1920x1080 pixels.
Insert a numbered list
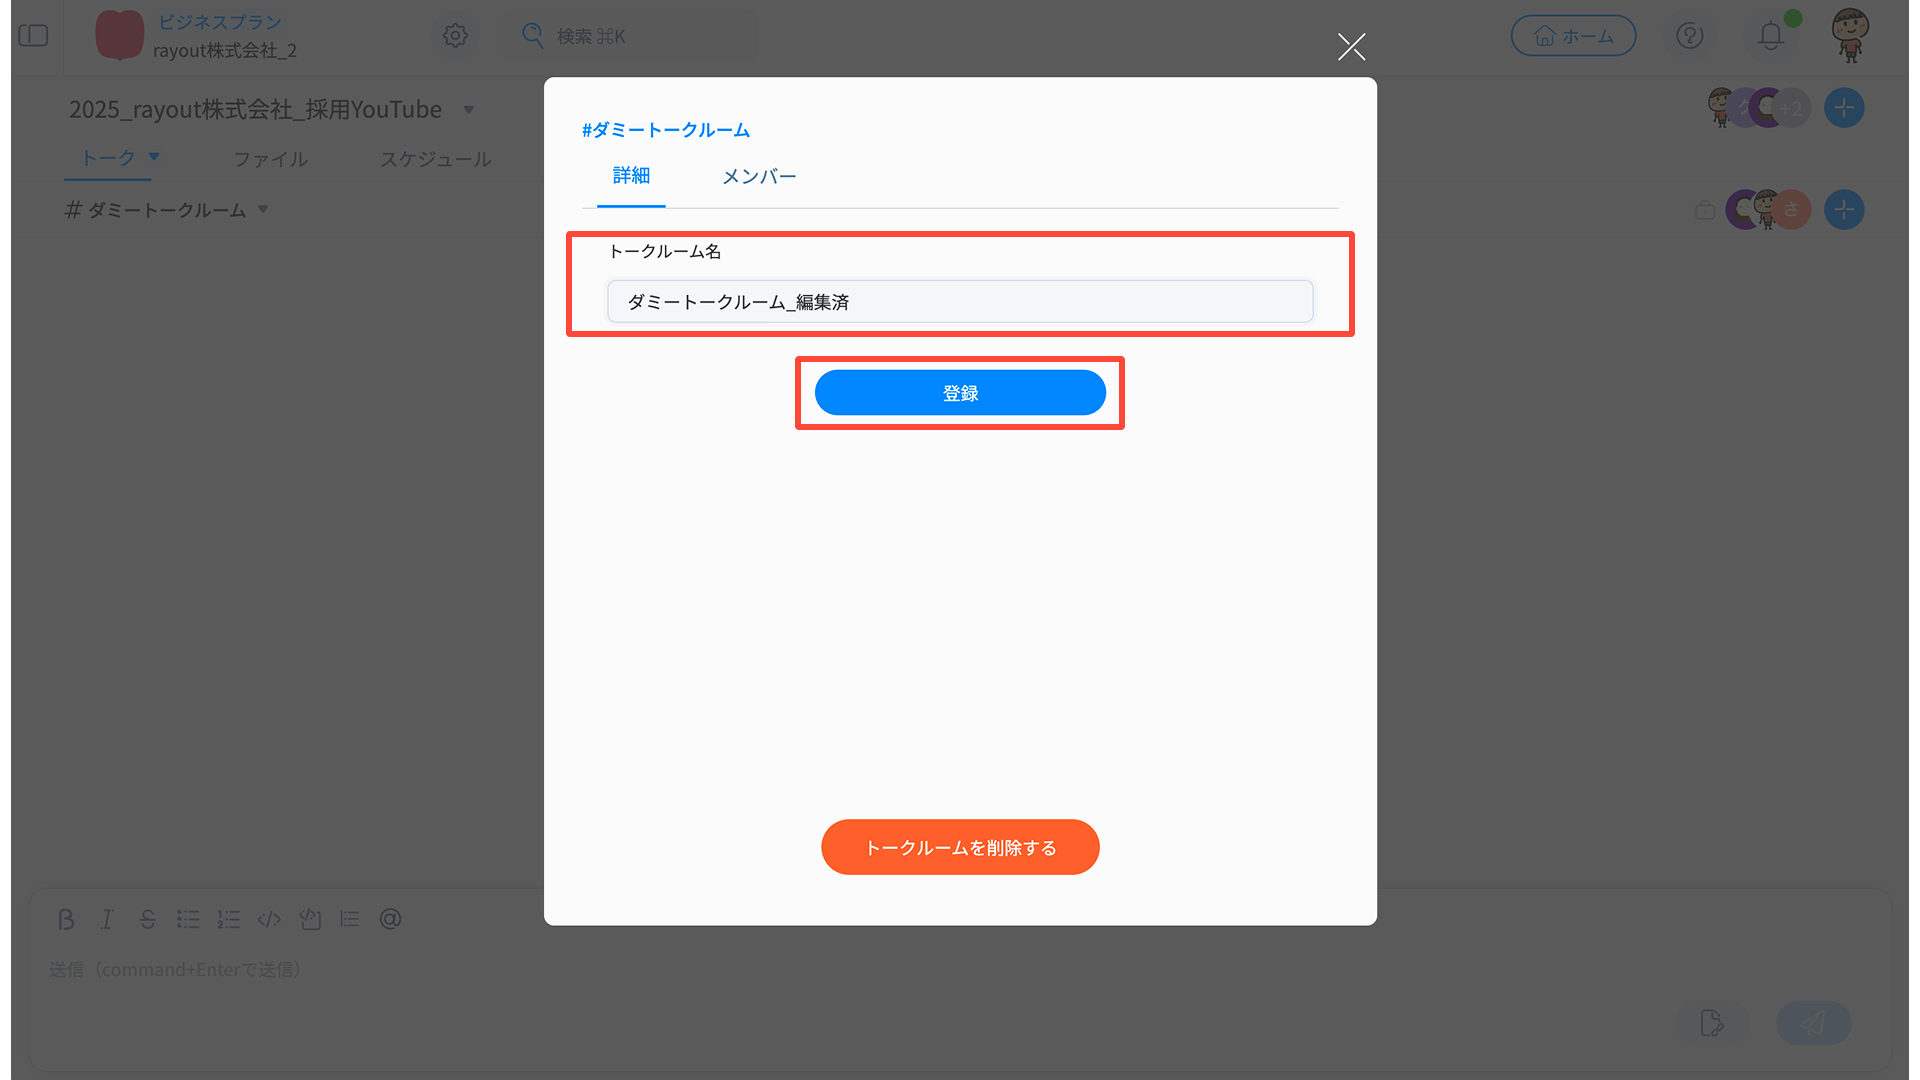pyautogui.click(x=228, y=919)
